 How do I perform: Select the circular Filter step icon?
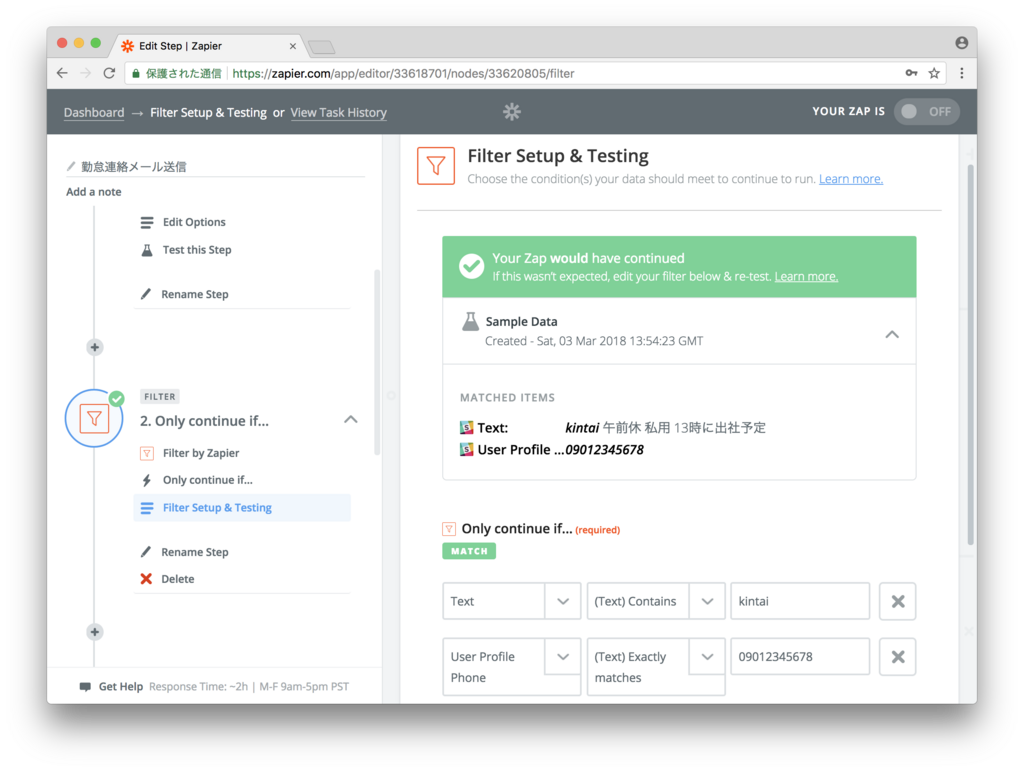[x=94, y=418]
